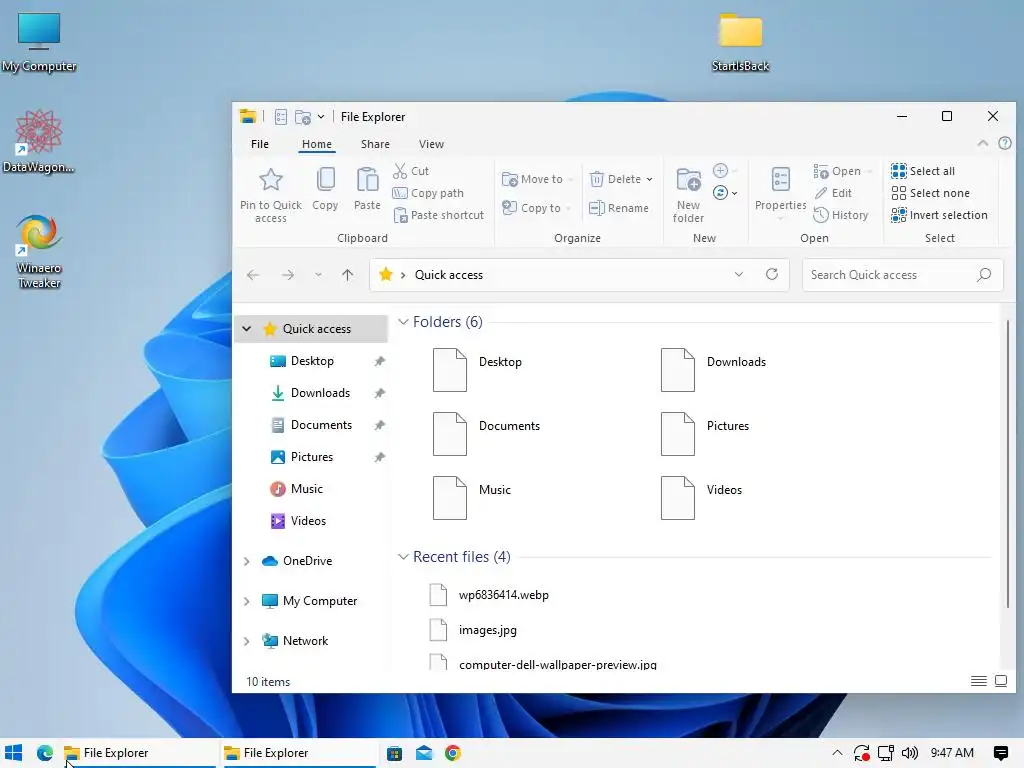The width and height of the screenshot is (1024, 768).
Task: Open Customize Quick Access Toolbar dropdown
Action: [321, 117]
